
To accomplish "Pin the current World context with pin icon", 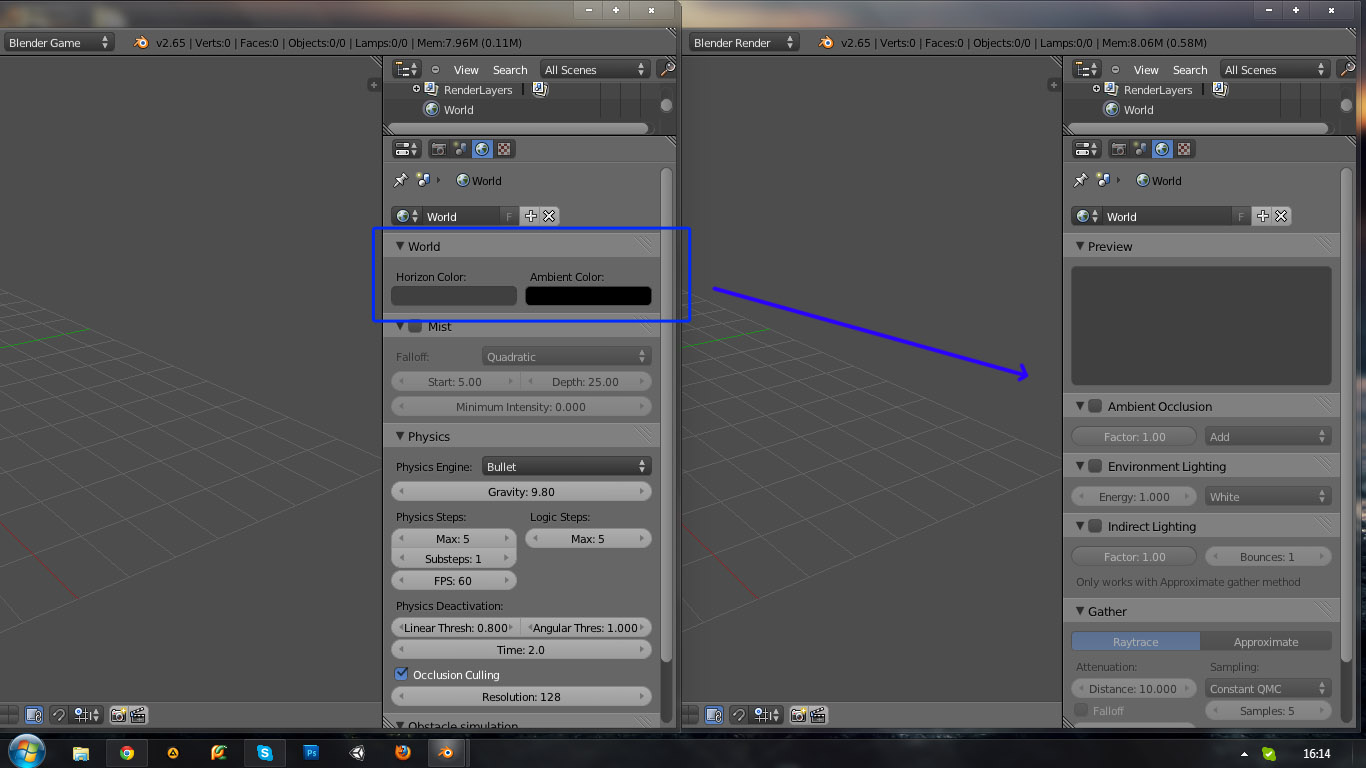I will point(399,180).
